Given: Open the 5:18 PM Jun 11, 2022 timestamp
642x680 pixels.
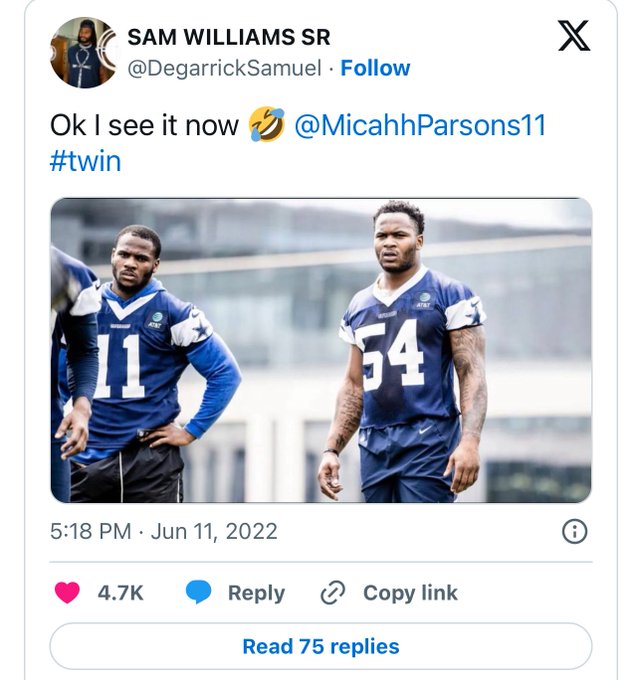Looking at the screenshot, I should coord(164,532).
